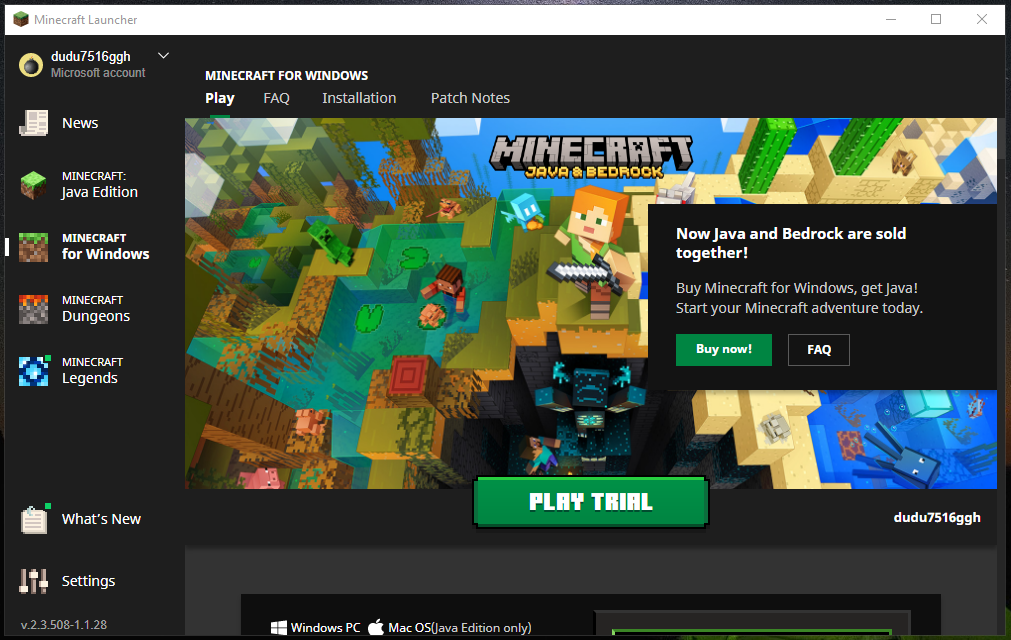
Task: Click the Windows PC logo icon
Action: point(279,628)
